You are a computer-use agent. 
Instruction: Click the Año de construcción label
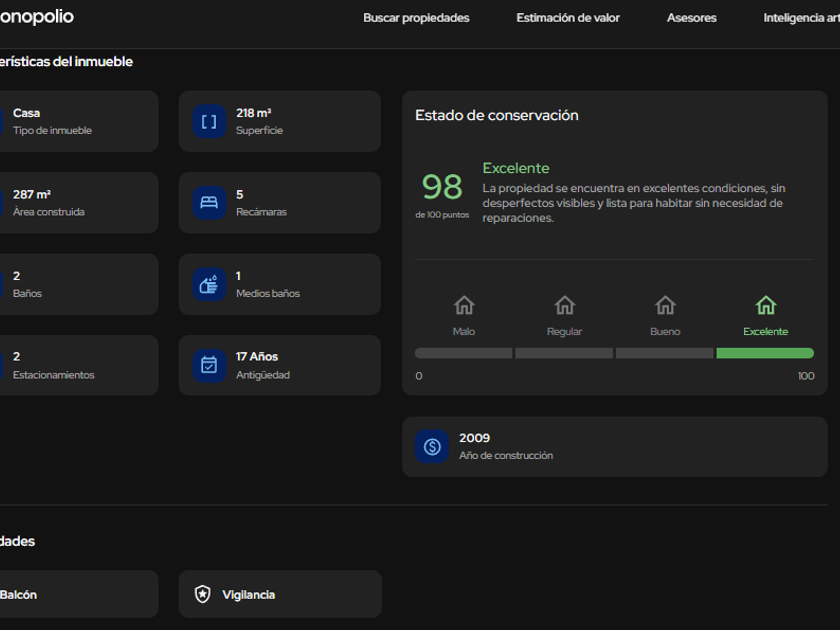[x=506, y=455]
